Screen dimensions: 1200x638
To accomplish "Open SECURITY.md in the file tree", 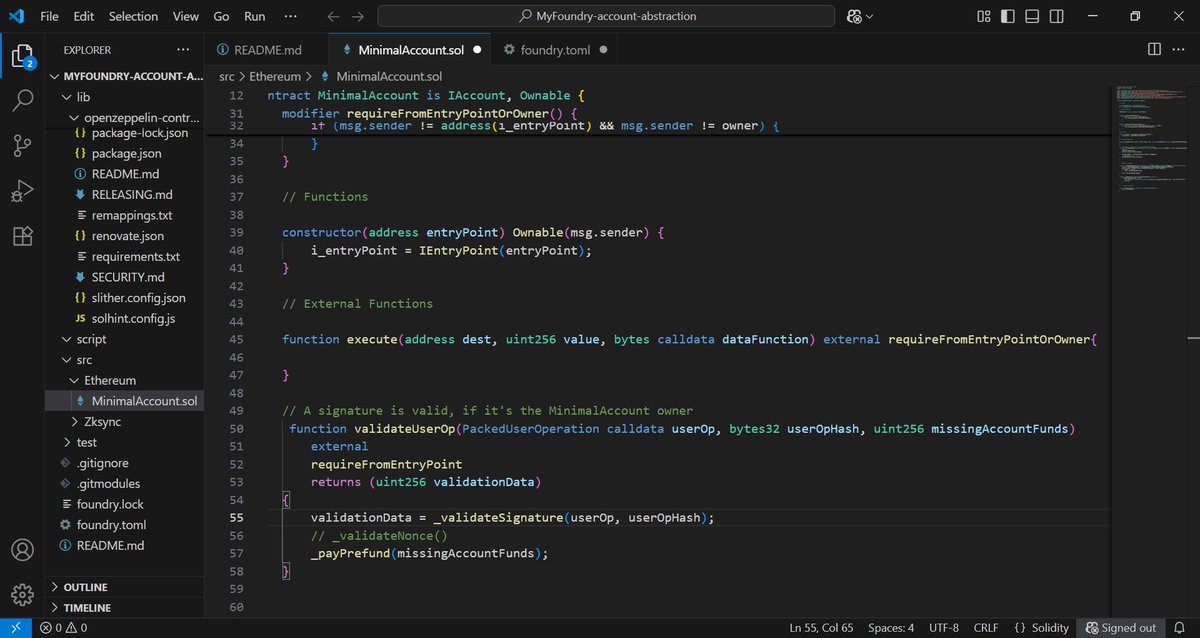I will [128, 277].
